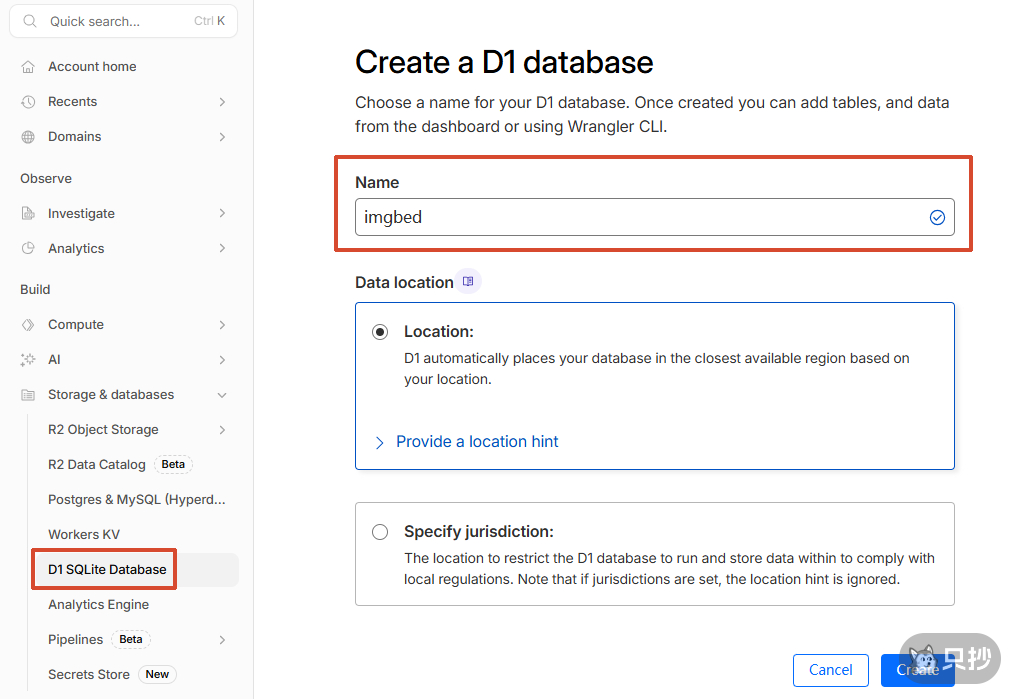This screenshot has width=1016, height=699.
Task: Expand the Recents submenu chevron
Action: coord(222,102)
